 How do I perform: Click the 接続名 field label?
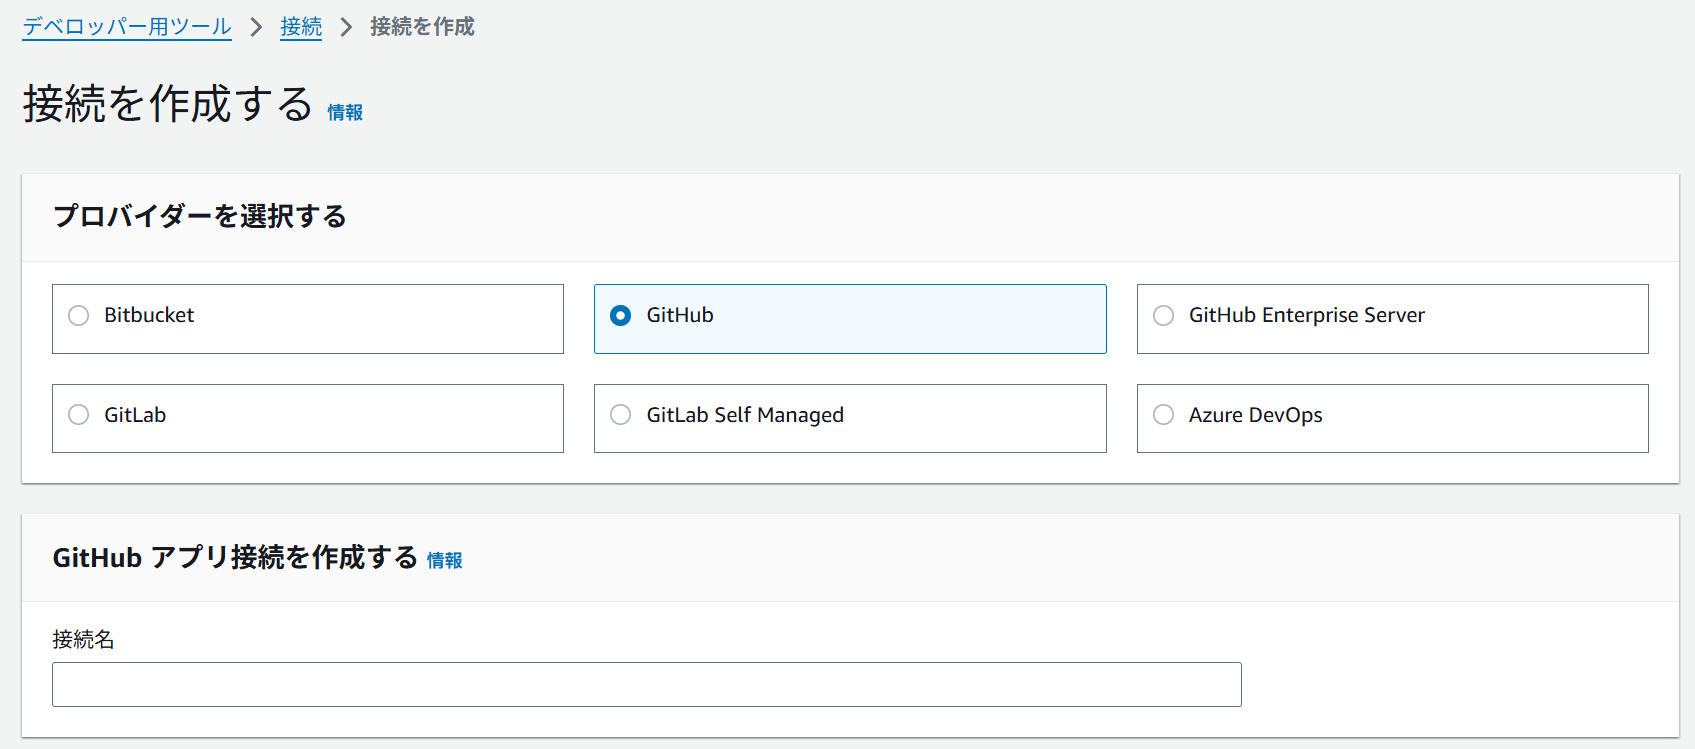(x=83, y=639)
